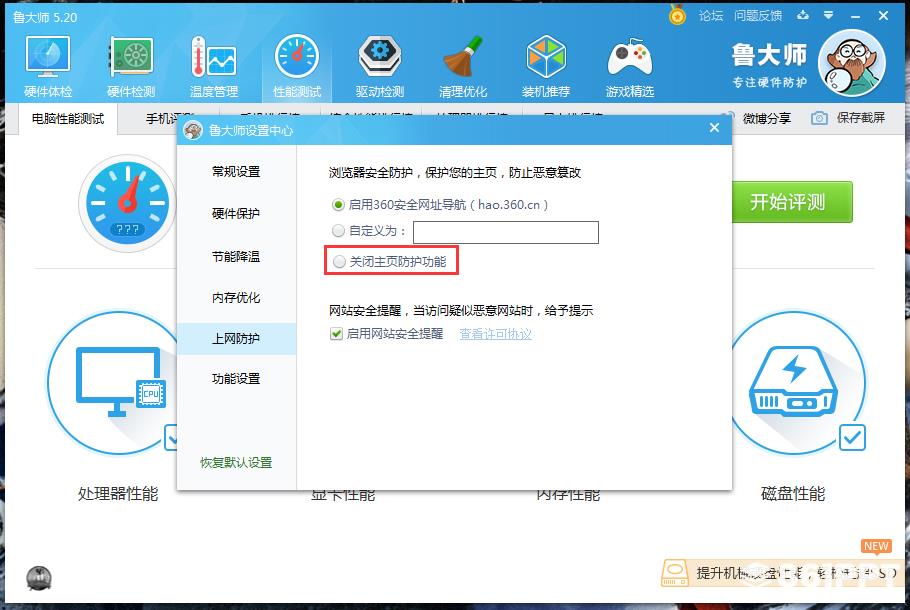The image size is (910, 610).
Task: Open 内存优化 settings category
Action: tap(236, 297)
